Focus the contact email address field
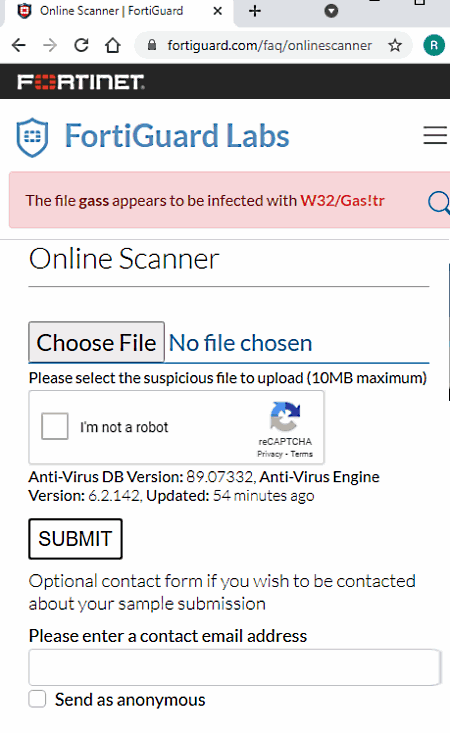Viewport: 450px width, 733px height. click(234, 667)
